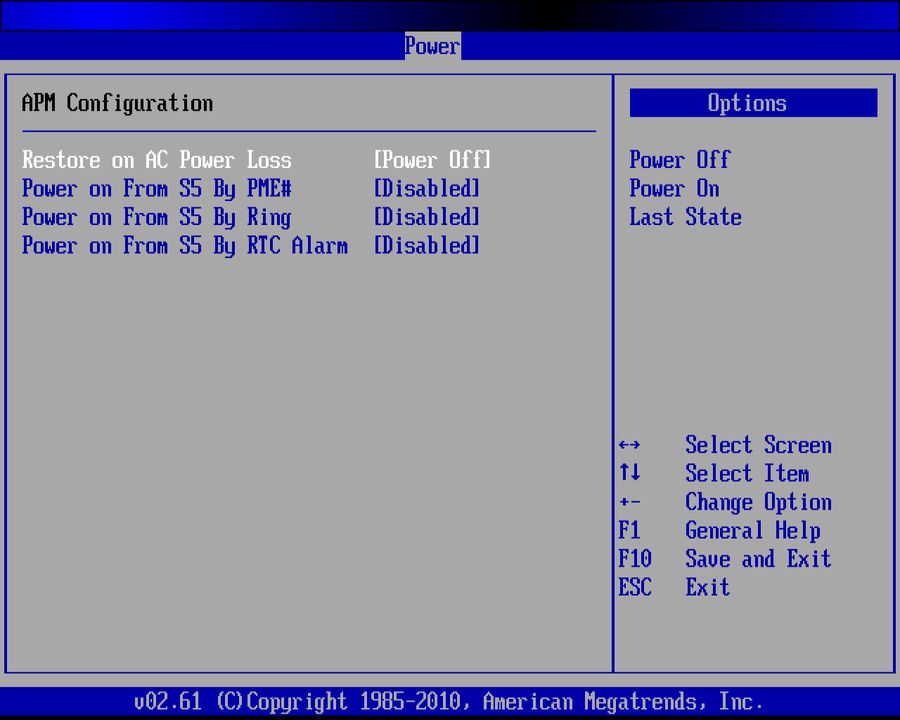Click the Disabled value for RTC Alarm
This screenshot has width=900, height=720.
click(x=426, y=246)
